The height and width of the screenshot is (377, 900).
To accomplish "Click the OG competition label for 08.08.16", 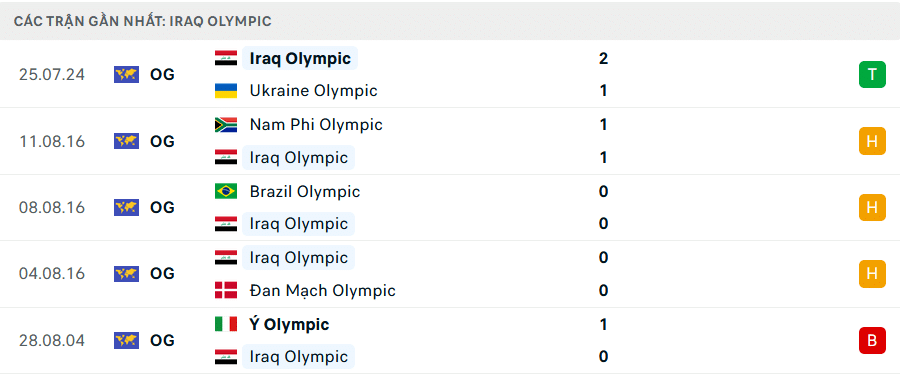I will point(162,207).
